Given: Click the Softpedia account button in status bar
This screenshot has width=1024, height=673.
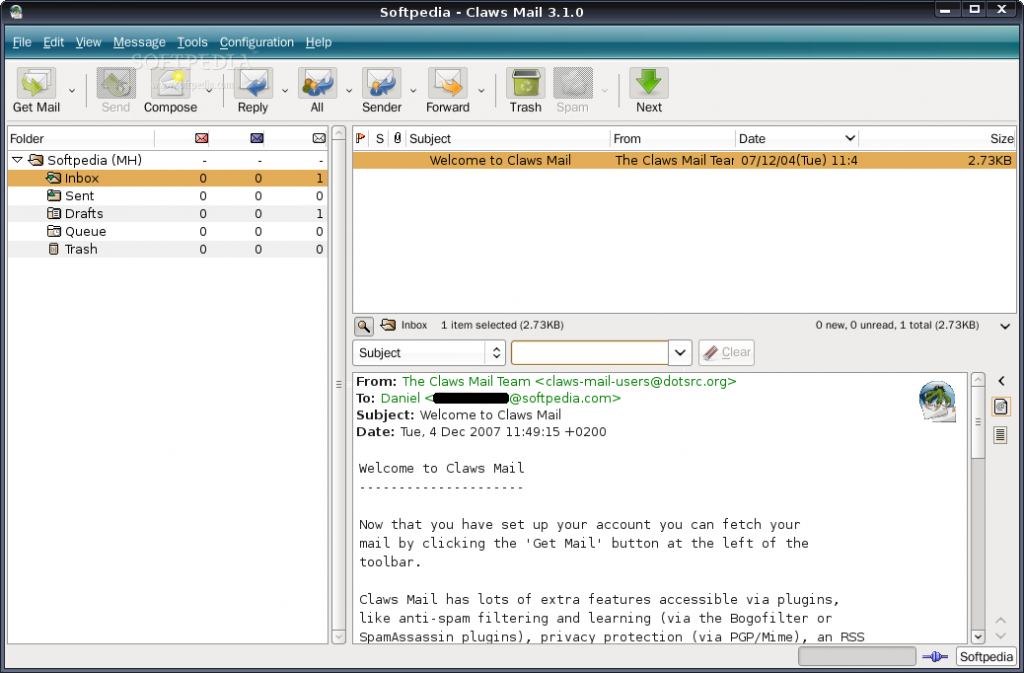Looking at the screenshot, I should click(x=985, y=657).
